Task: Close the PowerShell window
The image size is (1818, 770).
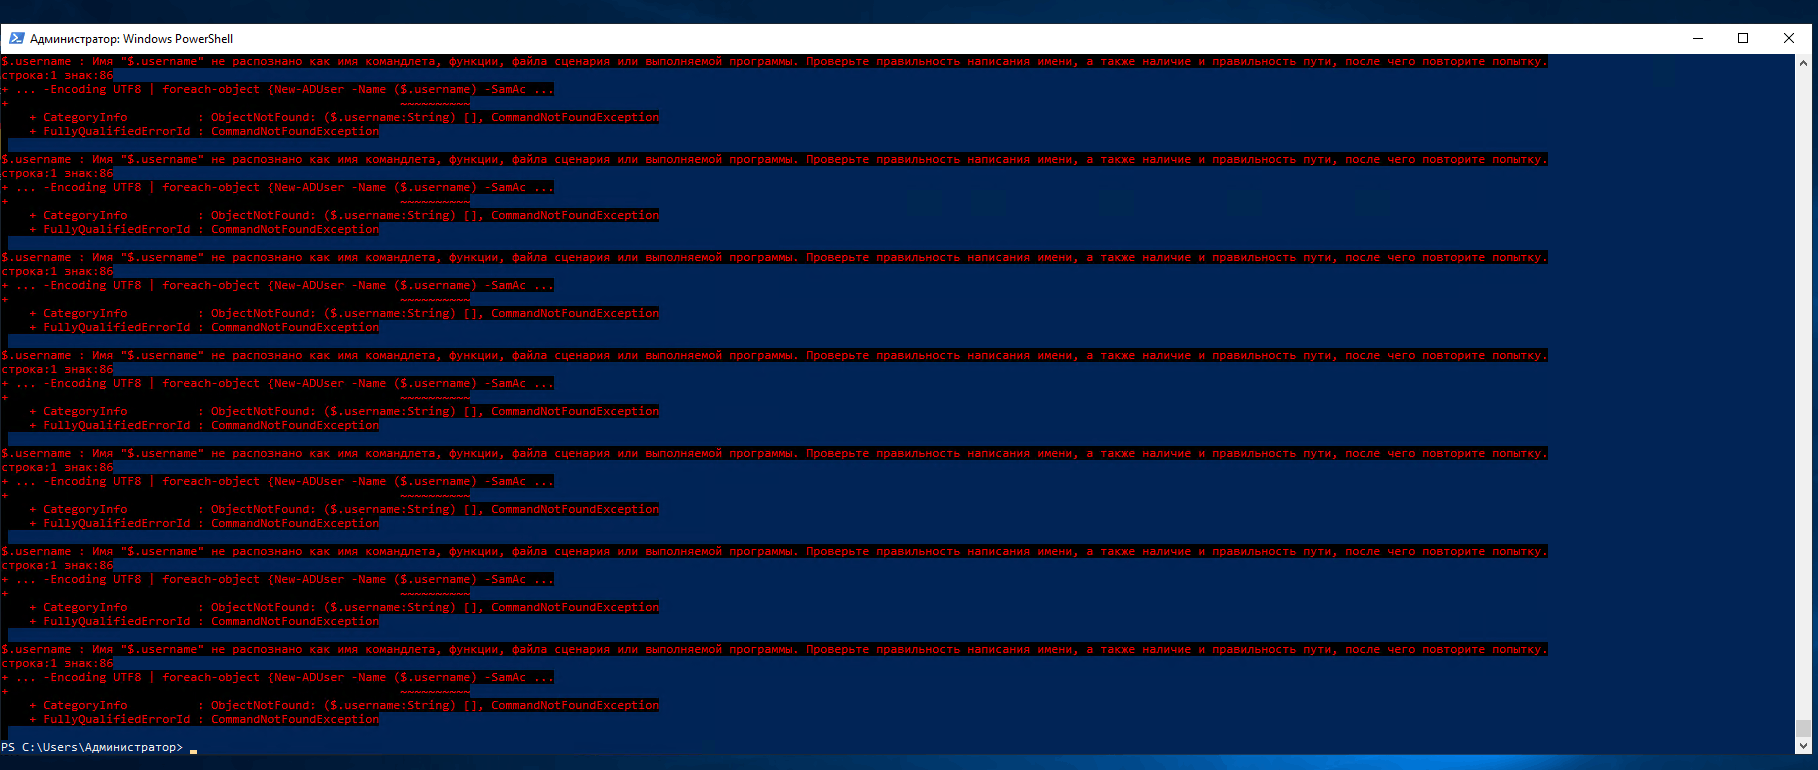Action: 1789,39
